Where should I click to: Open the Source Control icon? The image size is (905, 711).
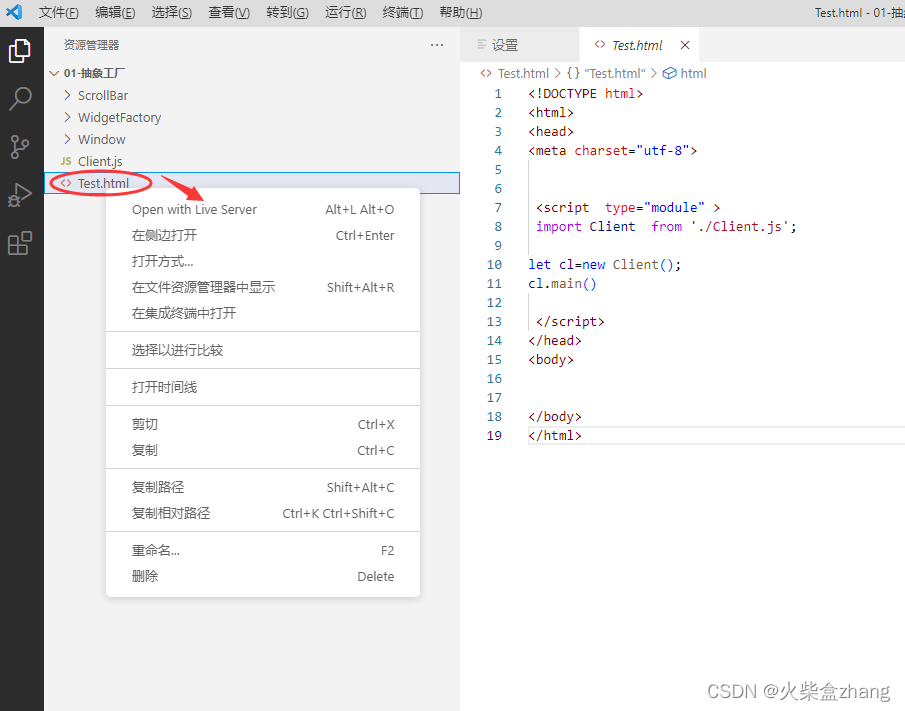[22, 146]
